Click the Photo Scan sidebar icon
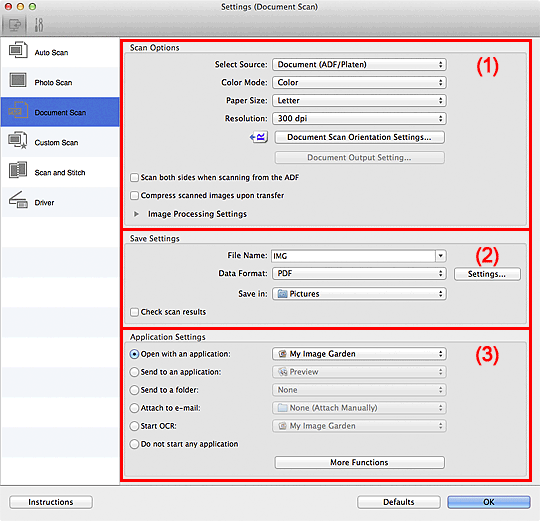Screen dimensions: 540x521 (x=18, y=80)
